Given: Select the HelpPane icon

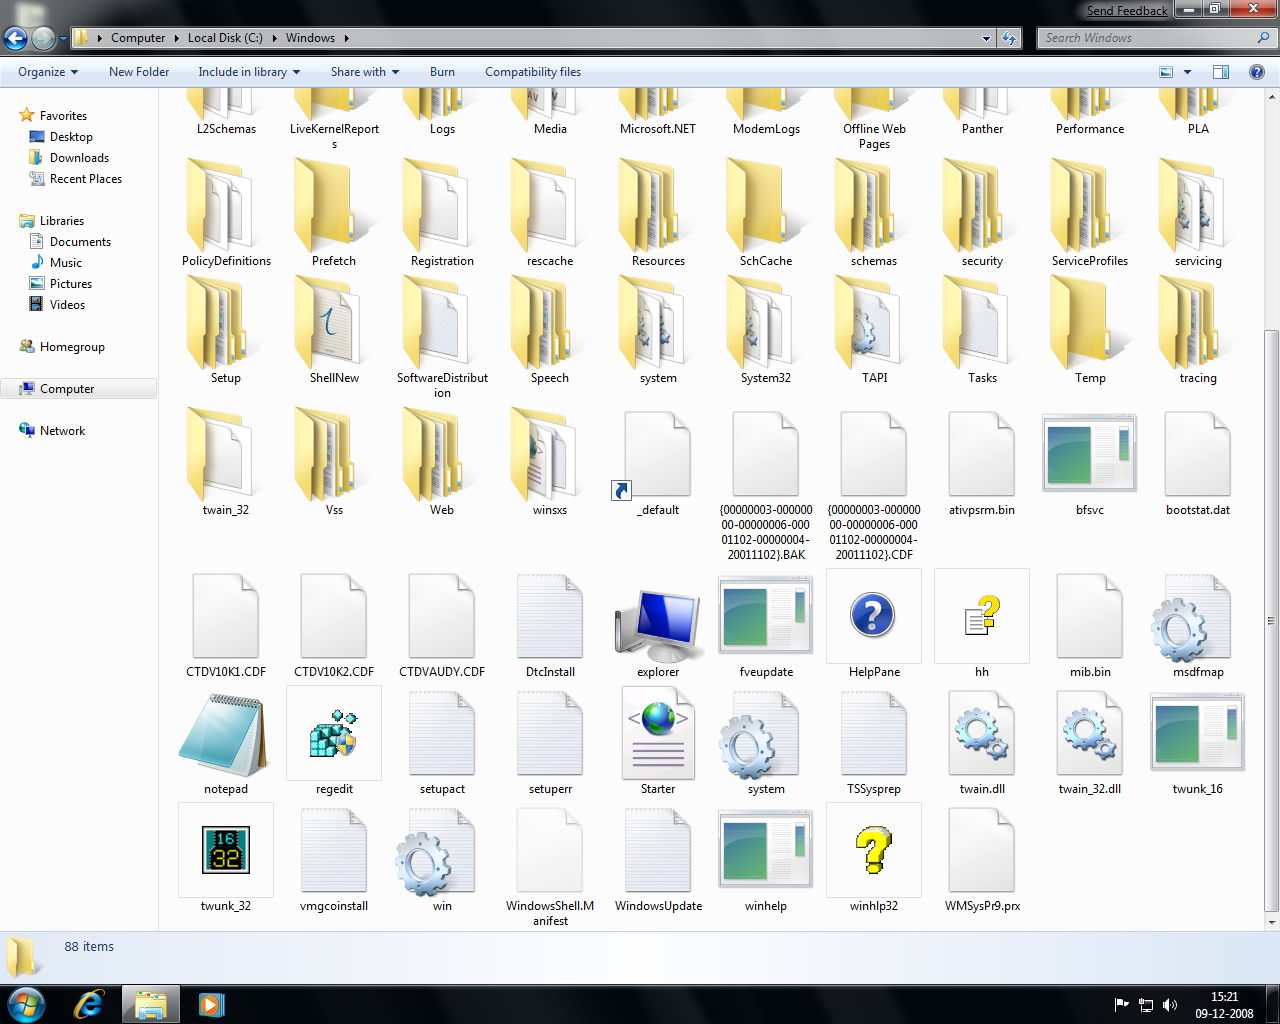Looking at the screenshot, I should tap(873, 617).
